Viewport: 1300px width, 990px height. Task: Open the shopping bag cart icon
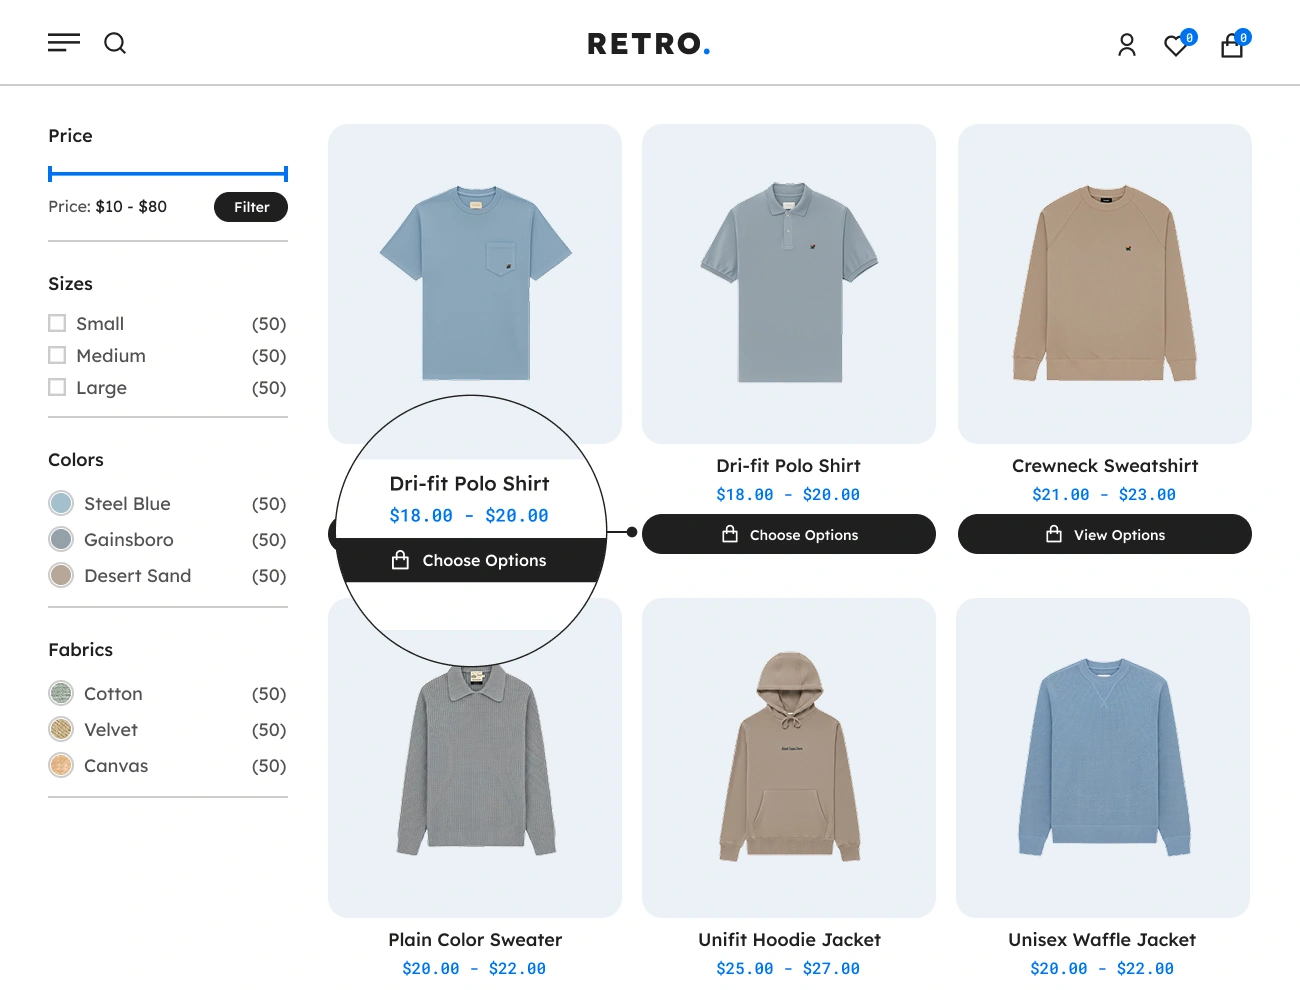click(1232, 45)
